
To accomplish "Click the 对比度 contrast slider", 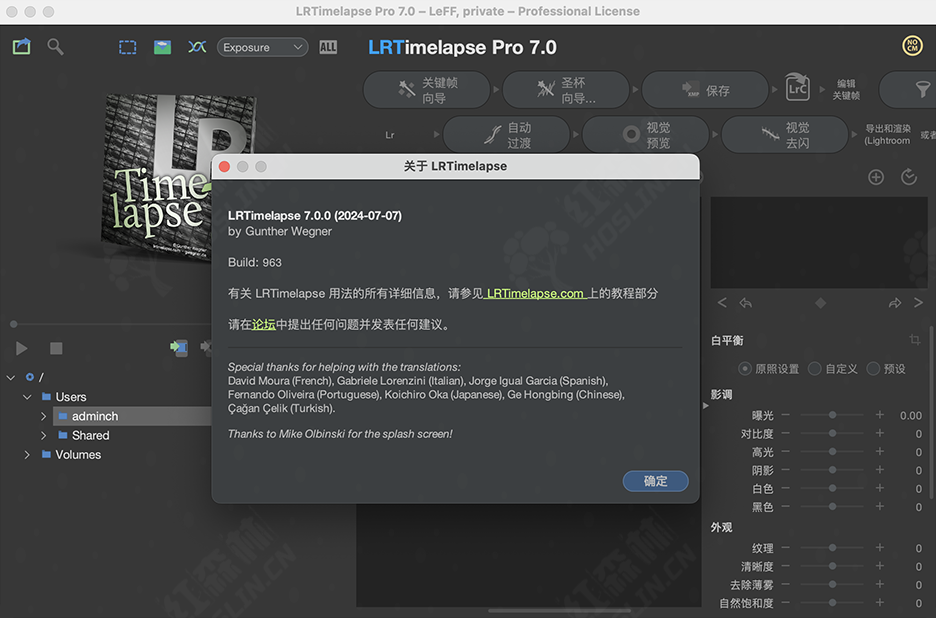I will pyautogui.click(x=832, y=433).
